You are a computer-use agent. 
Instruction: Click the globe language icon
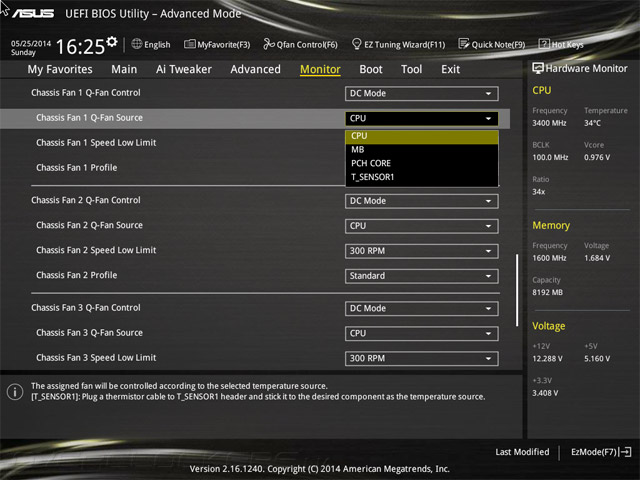137,44
